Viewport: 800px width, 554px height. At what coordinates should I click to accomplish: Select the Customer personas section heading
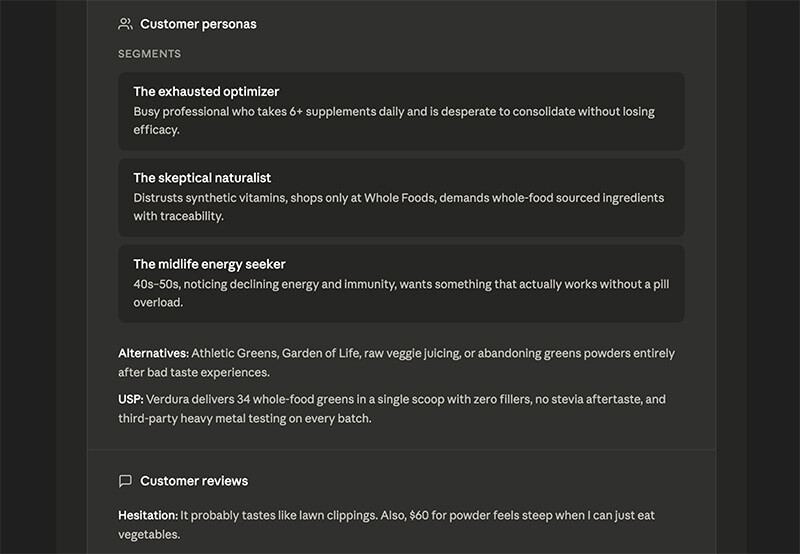198,24
